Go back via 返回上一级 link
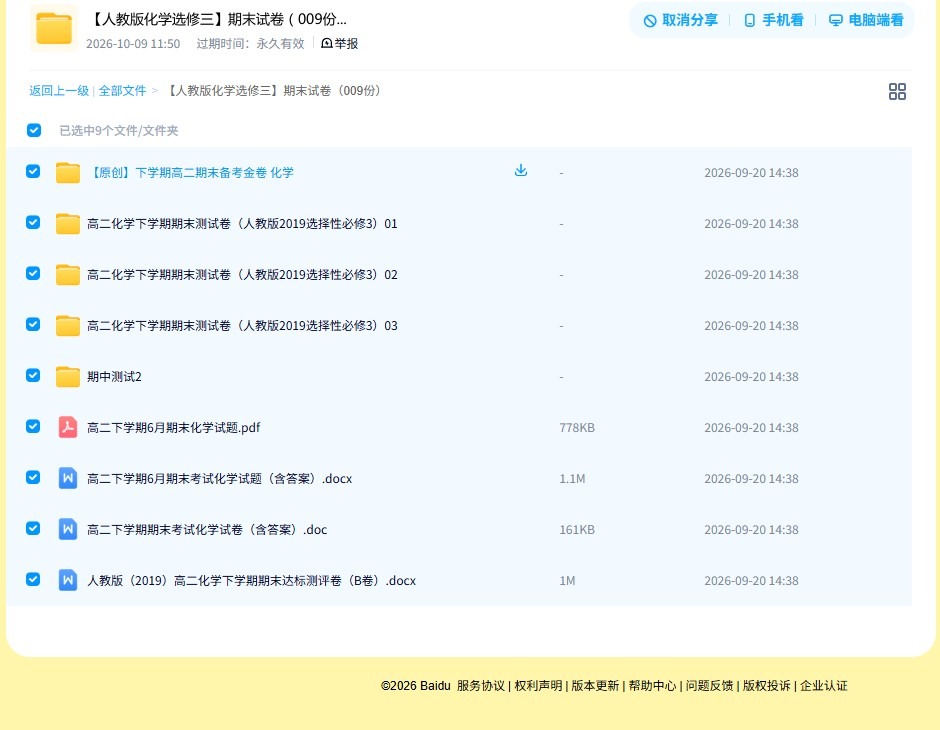 [59, 91]
